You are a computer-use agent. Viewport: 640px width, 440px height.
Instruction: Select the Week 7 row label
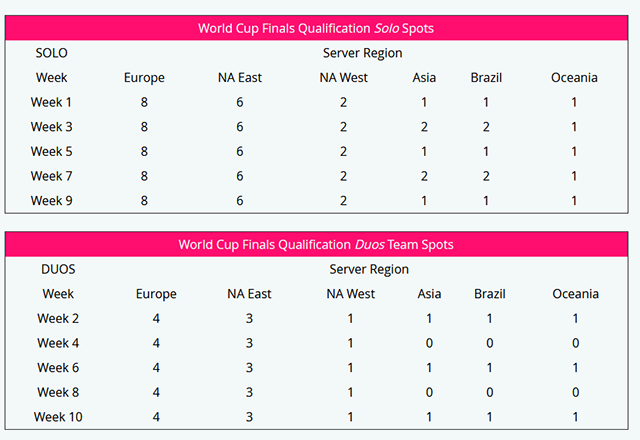click(x=51, y=176)
